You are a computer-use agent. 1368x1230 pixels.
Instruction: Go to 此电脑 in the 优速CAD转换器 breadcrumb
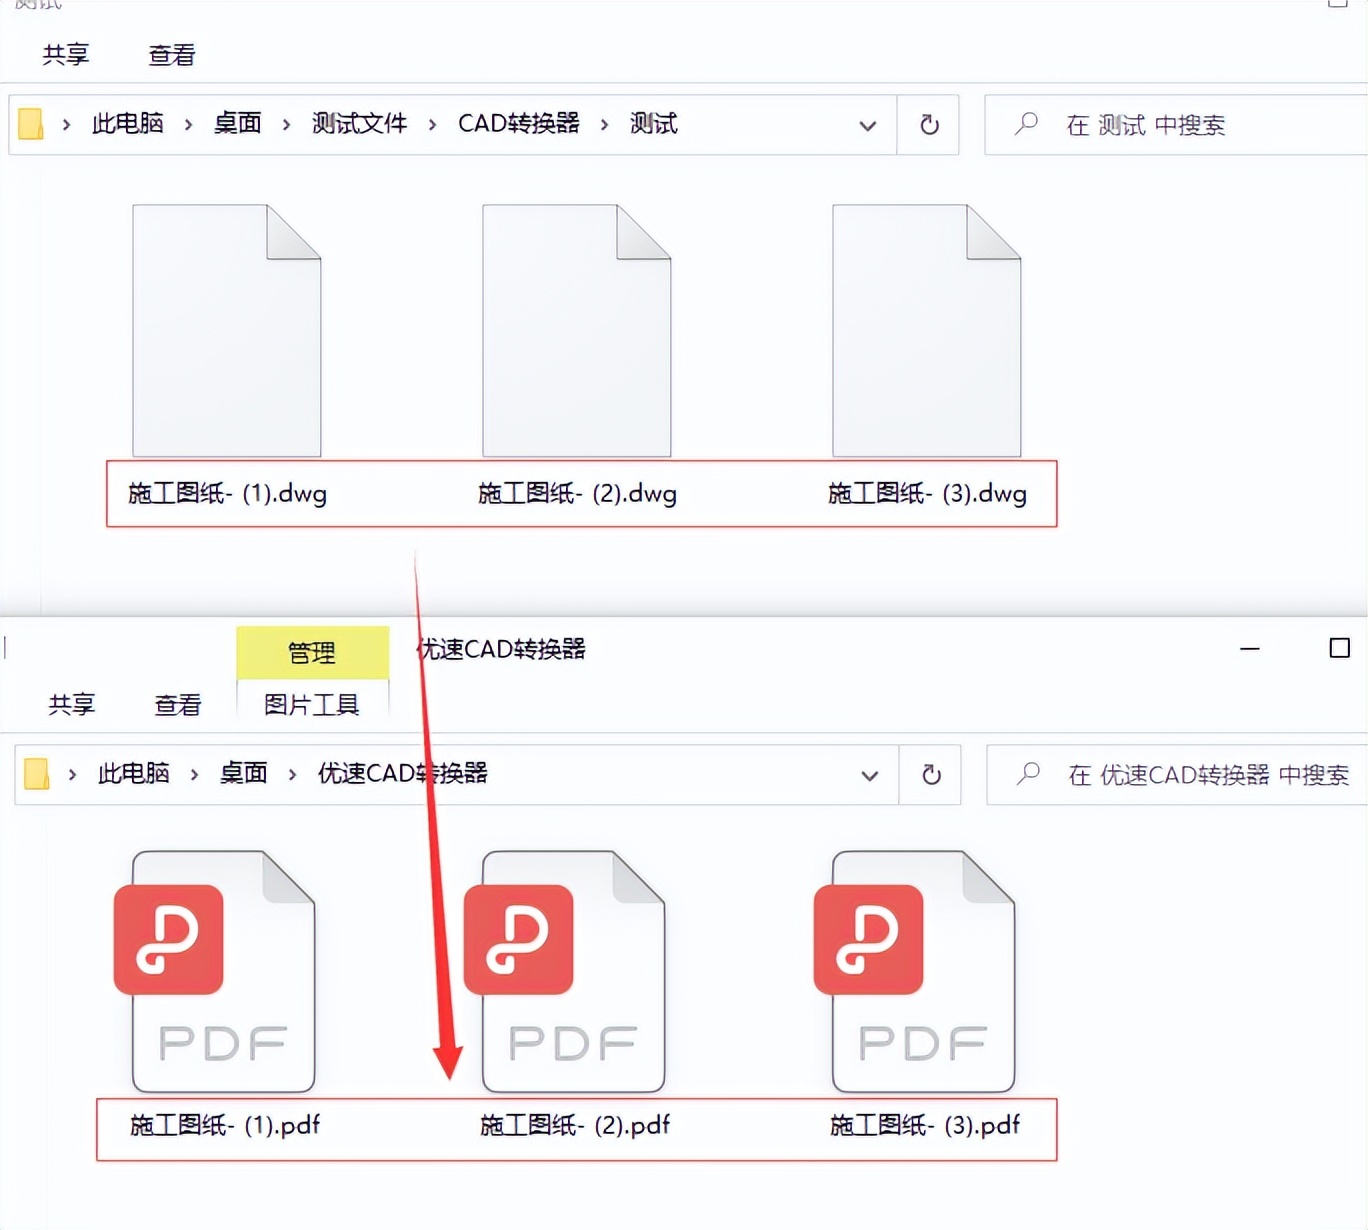134,773
